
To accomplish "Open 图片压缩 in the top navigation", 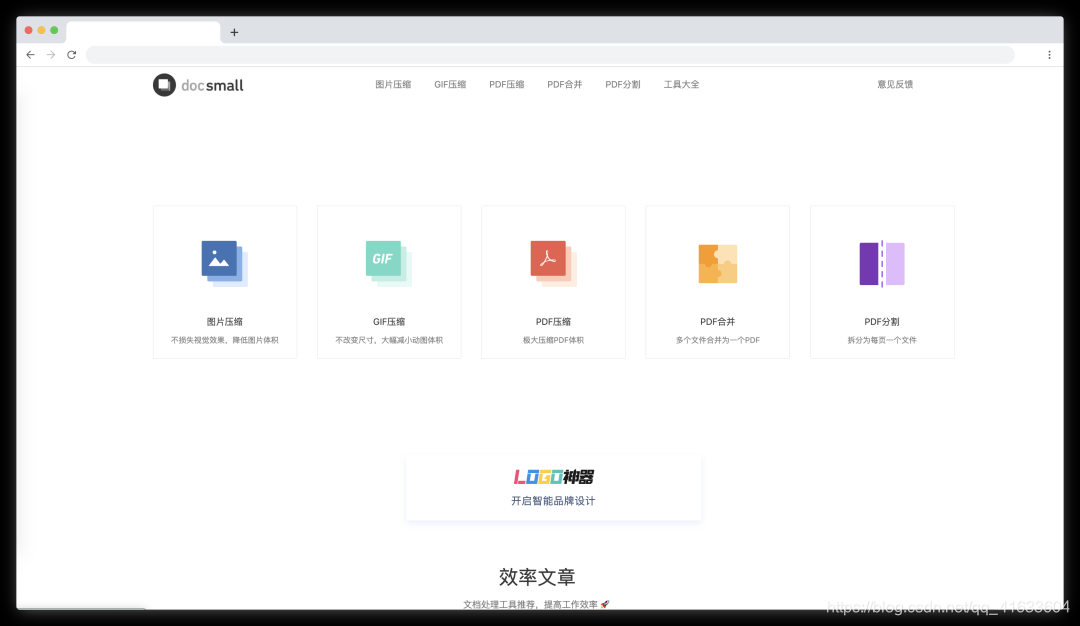I will (x=393, y=84).
